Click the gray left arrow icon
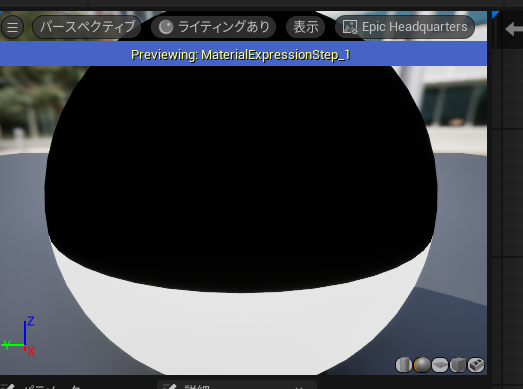The image size is (523, 389). point(514,29)
